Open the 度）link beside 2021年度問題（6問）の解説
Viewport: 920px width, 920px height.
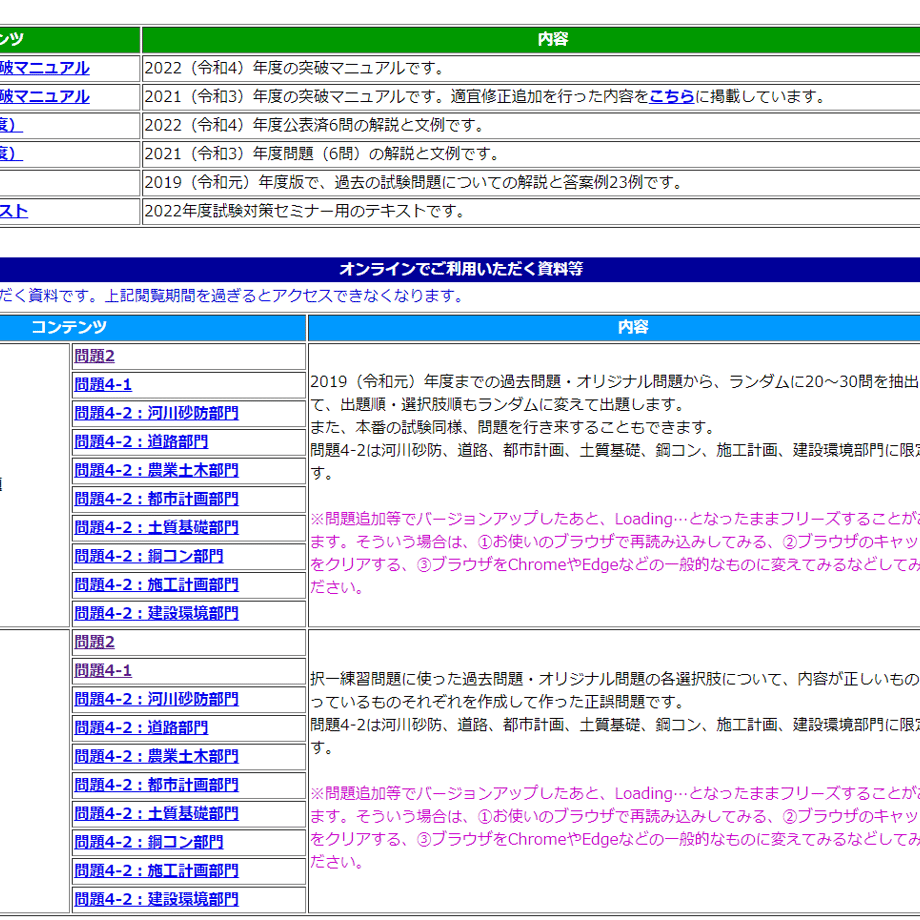tap(11, 154)
